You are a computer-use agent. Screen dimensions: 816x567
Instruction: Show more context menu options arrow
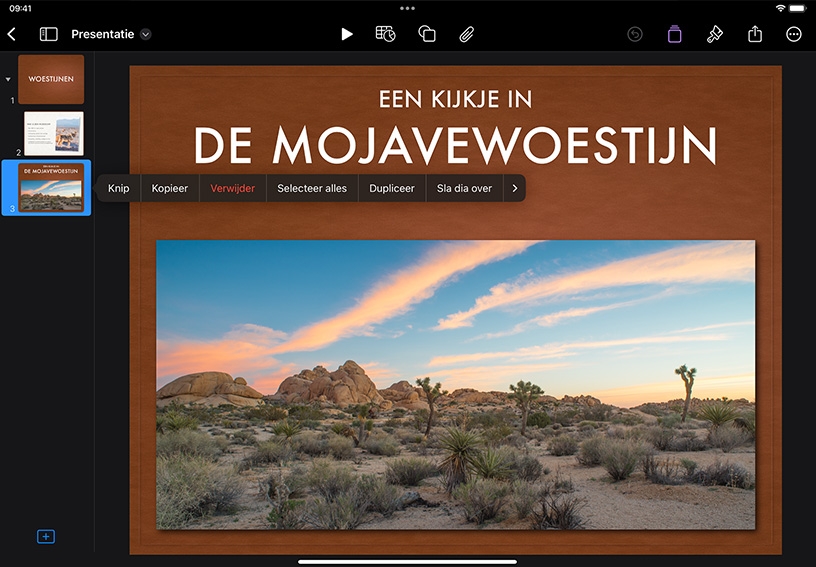tap(515, 188)
